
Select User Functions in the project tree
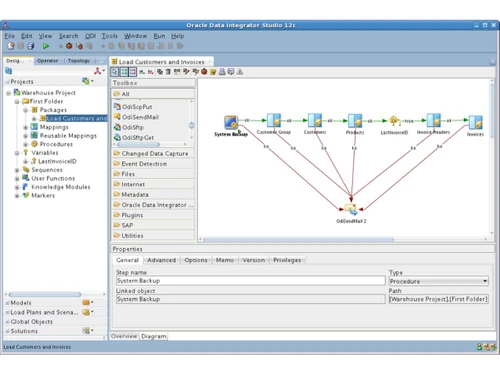(53, 178)
